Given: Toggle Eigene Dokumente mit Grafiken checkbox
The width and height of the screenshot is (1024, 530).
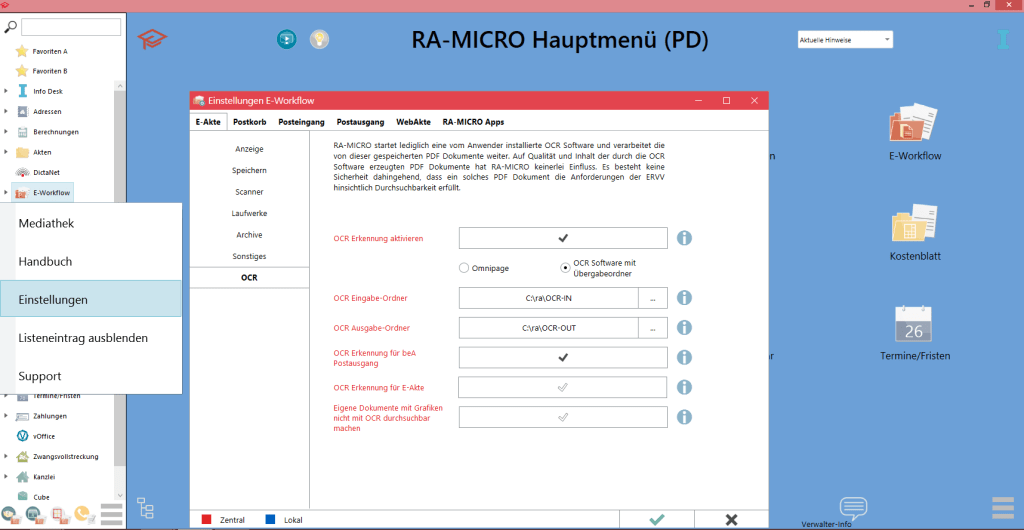Looking at the screenshot, I should [x=563, y=417].
